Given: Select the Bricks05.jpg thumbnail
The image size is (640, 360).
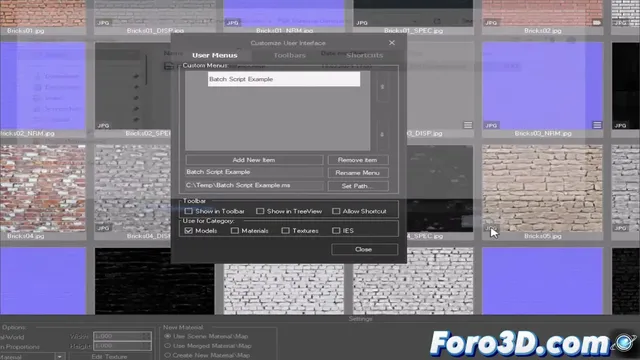Looking at the screenshot, I should (x=542, y=189).
